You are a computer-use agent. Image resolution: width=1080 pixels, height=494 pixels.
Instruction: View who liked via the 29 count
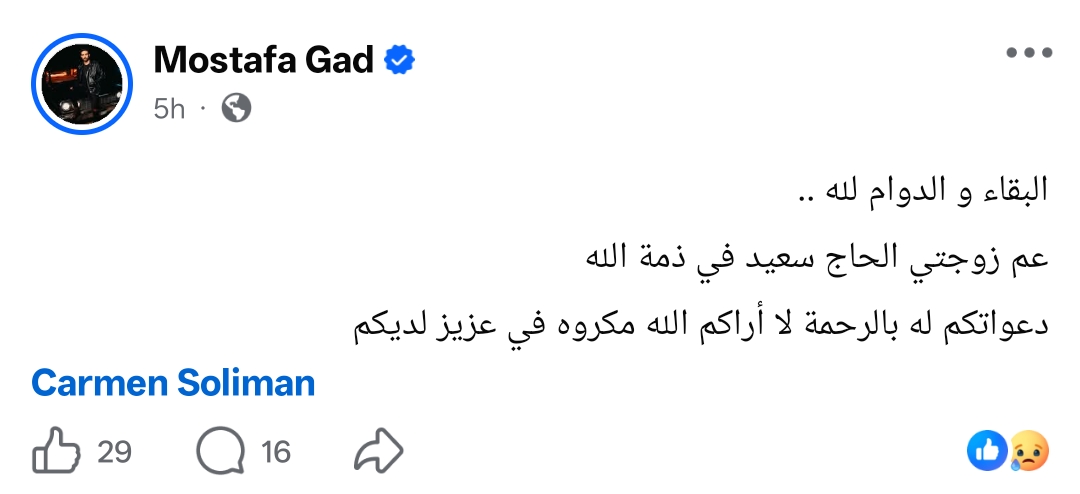tap(115, 452)
